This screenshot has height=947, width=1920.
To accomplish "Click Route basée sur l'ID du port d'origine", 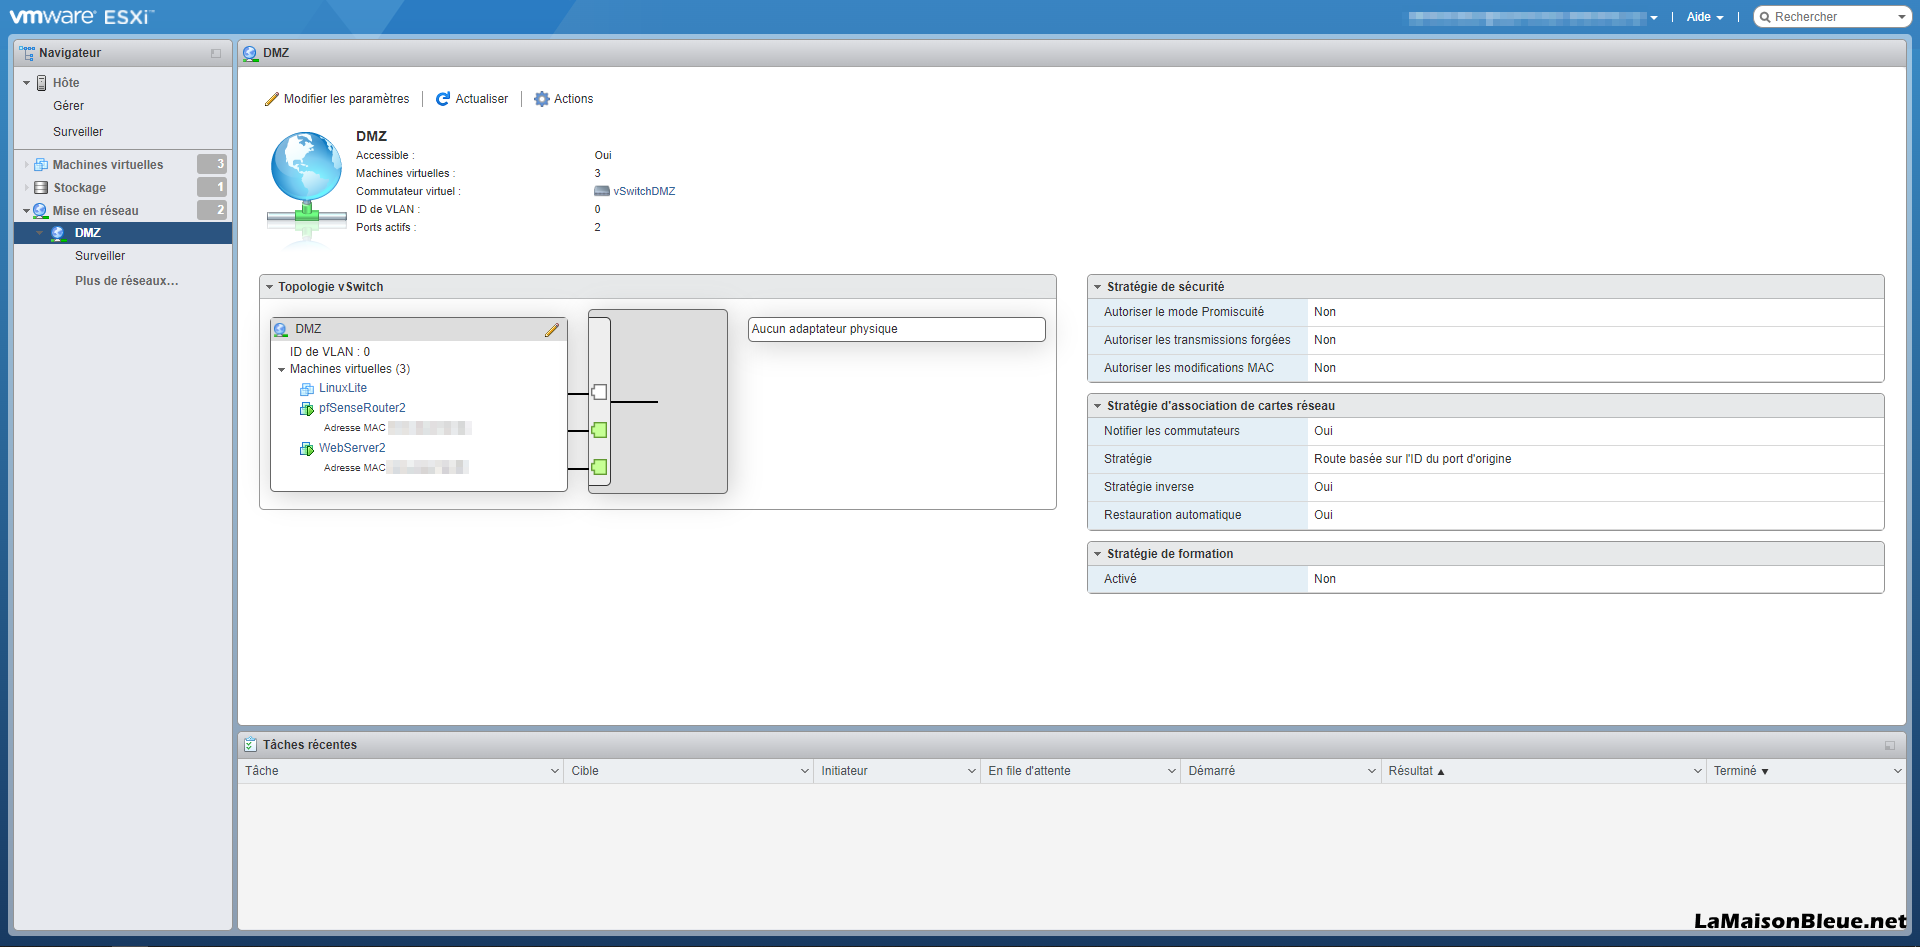I will 1412,459.
